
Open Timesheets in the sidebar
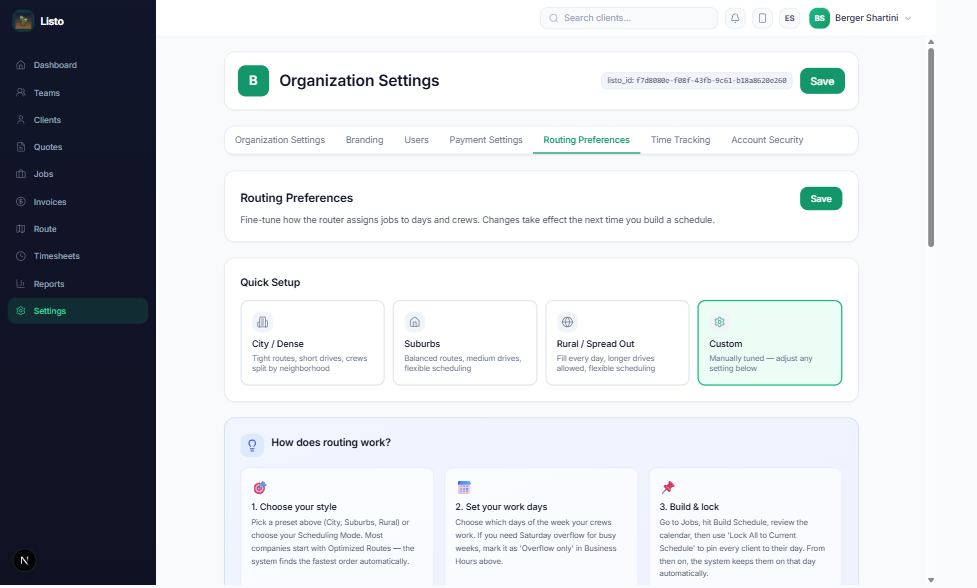pos(78,256)
